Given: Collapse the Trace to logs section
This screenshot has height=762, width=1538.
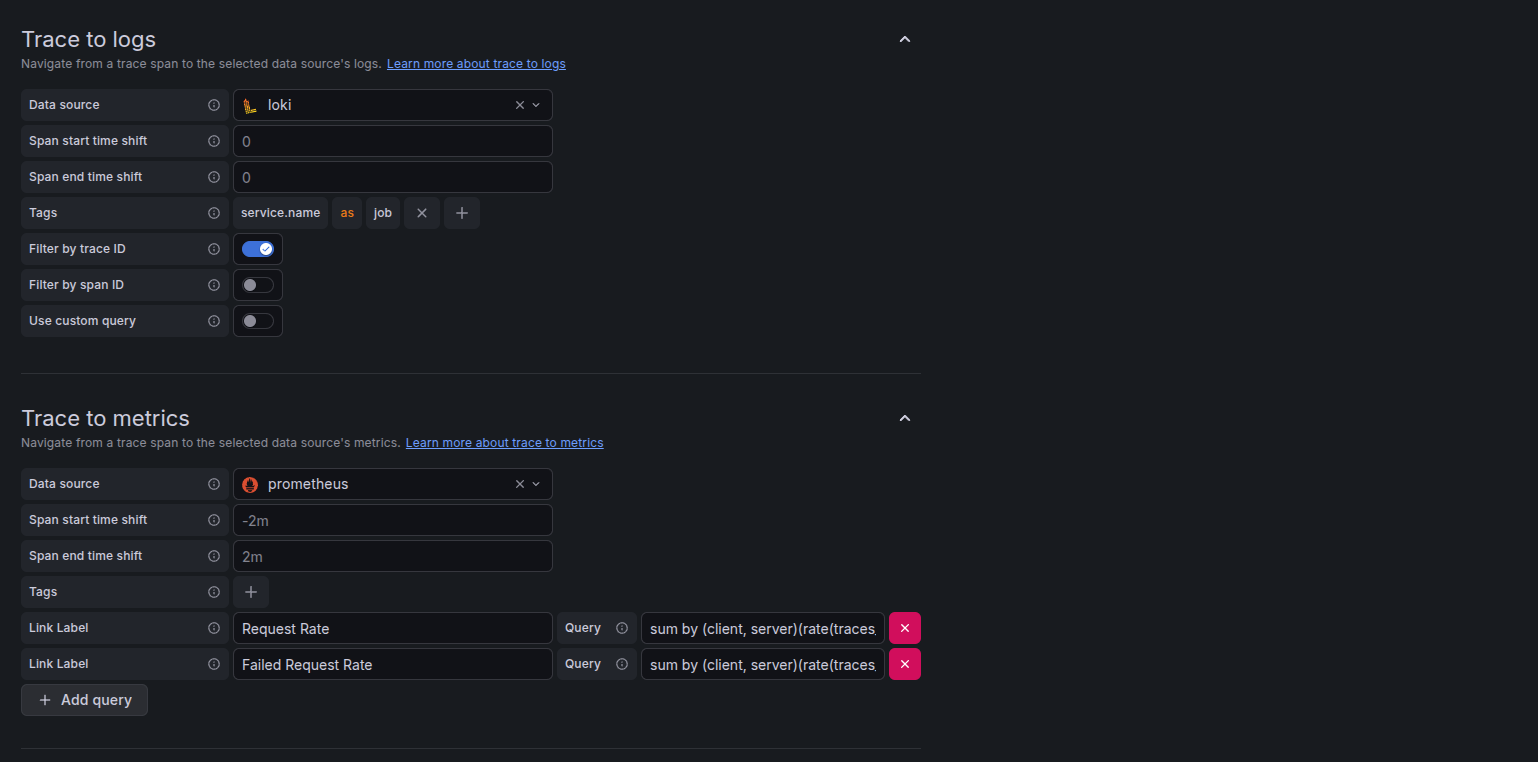Looking at the screenshot, I should [x=904, y=39].
